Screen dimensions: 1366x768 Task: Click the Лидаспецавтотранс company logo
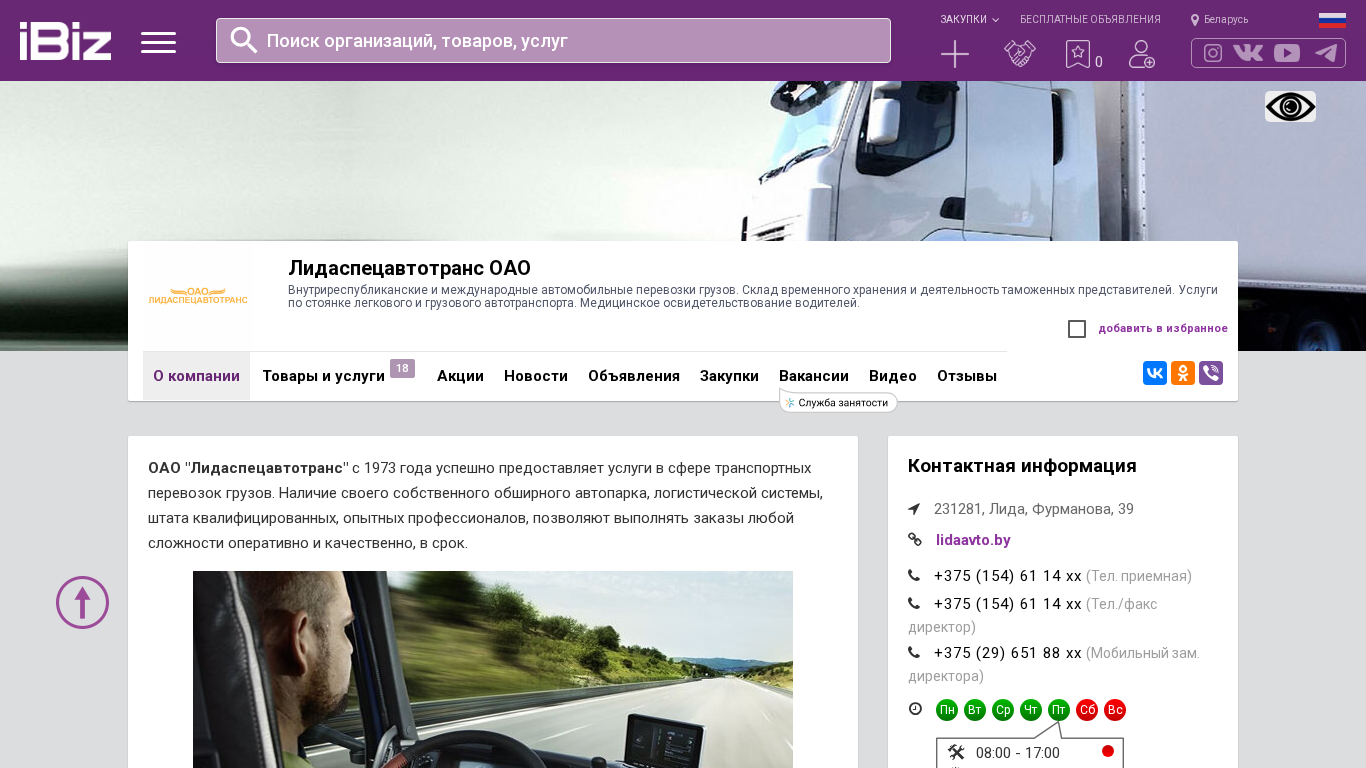[x=198, y=297]
